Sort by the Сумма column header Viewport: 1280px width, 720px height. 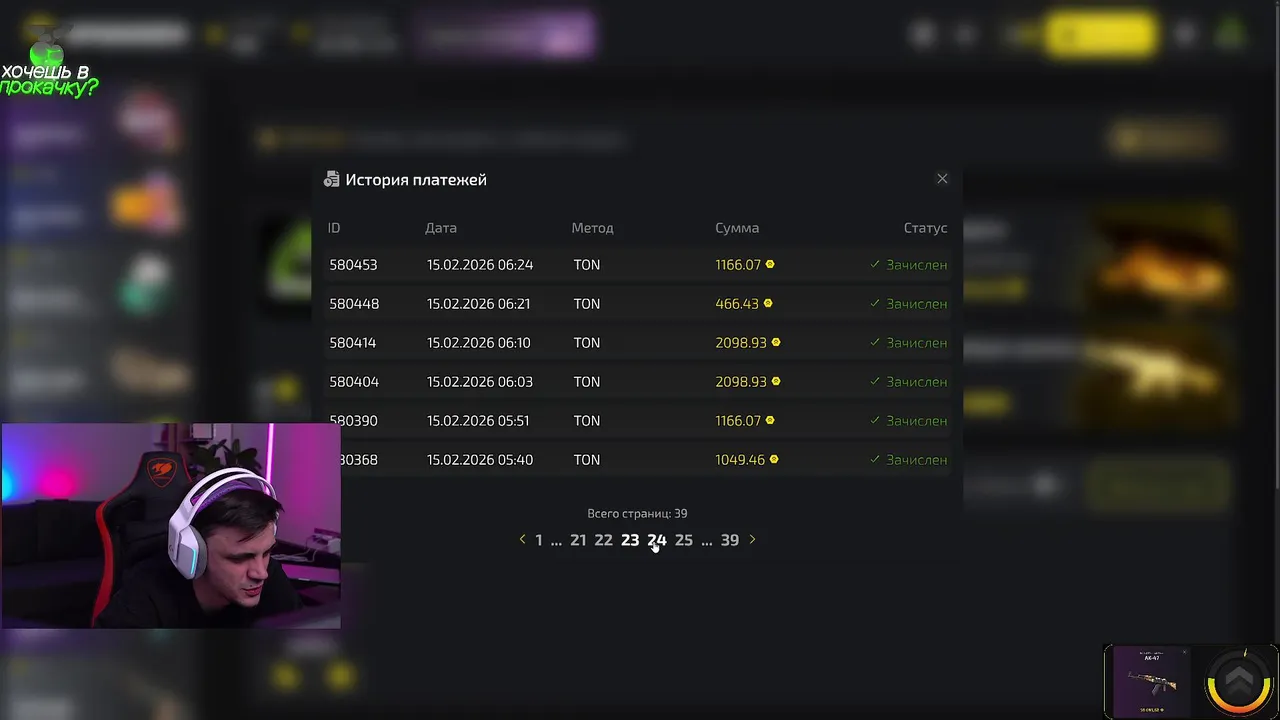tap(737, 228)
